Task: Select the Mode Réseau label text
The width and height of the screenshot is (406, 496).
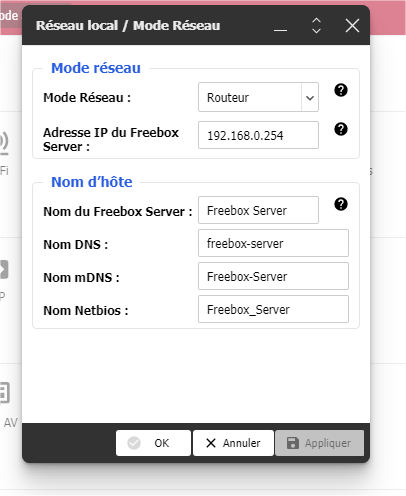Action: tap(87, 98)
